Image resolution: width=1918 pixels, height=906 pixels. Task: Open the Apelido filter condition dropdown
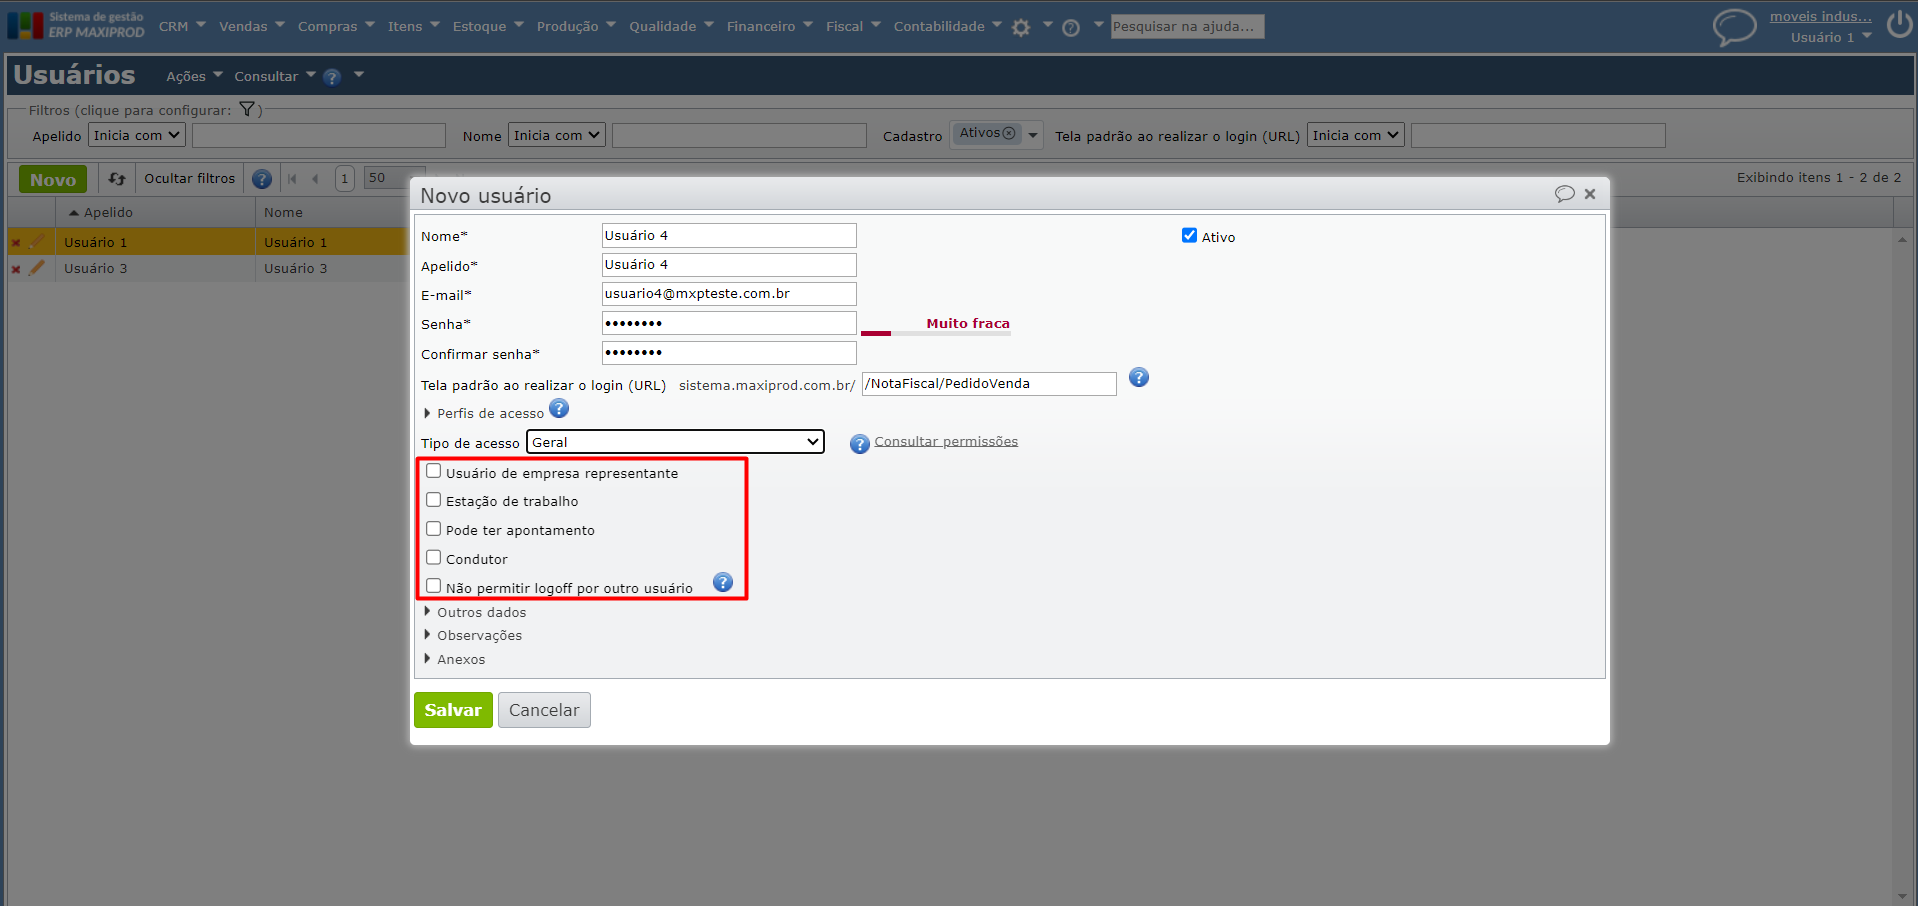[137, 135]
